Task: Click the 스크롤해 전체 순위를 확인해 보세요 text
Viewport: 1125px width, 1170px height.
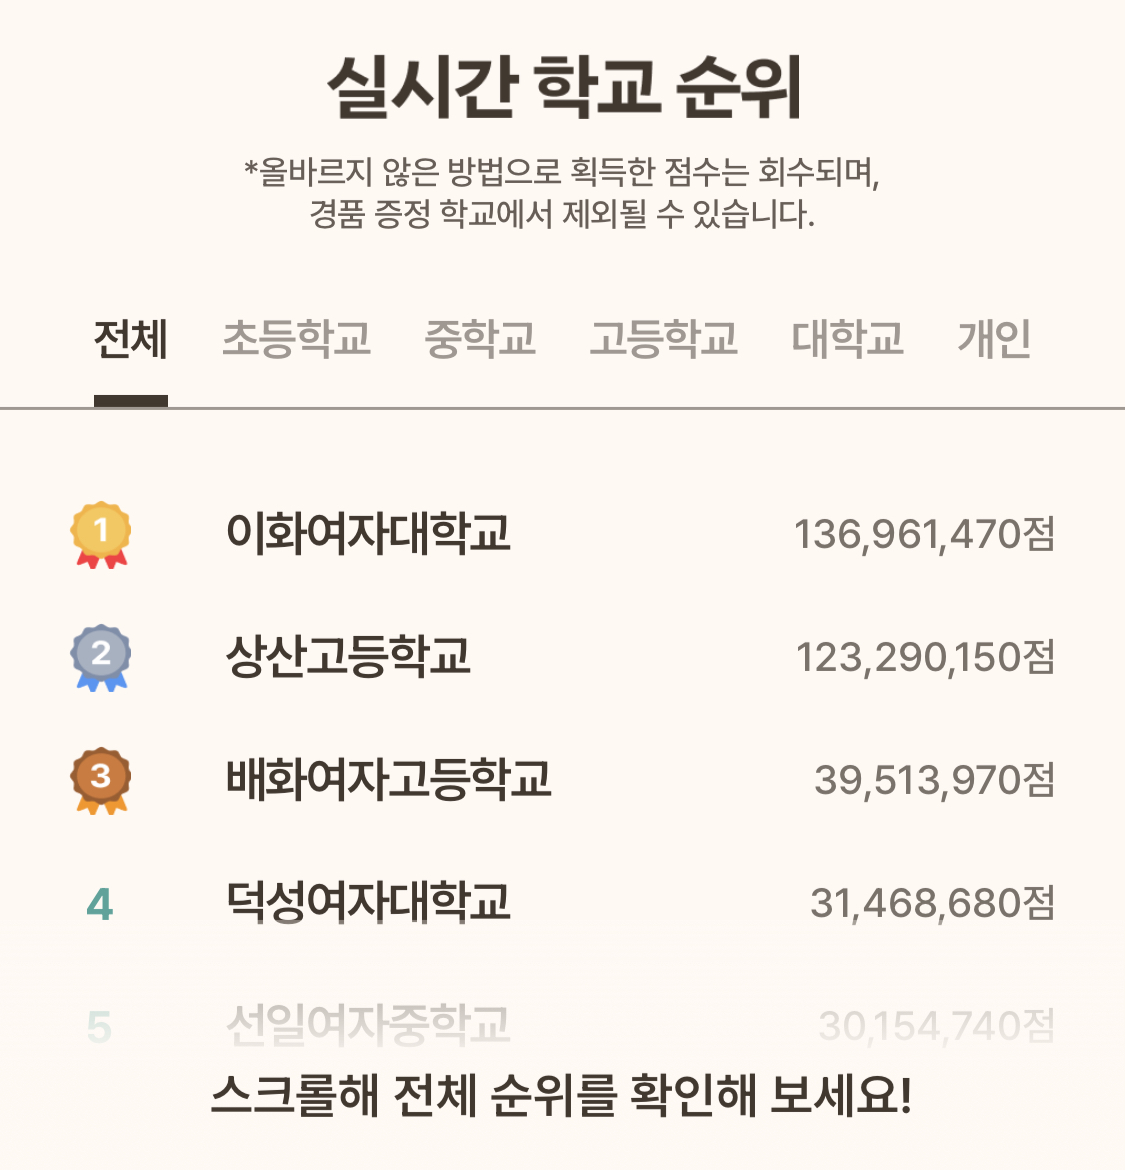Action: point(561,1096)
